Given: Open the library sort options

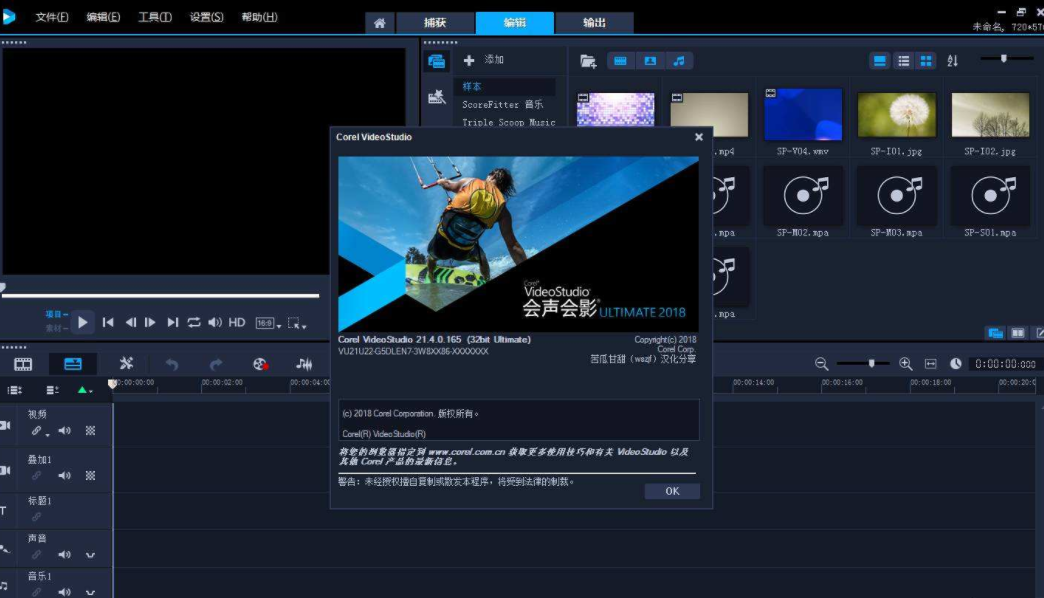Looking at the screenshot, I should pos(953,61).
